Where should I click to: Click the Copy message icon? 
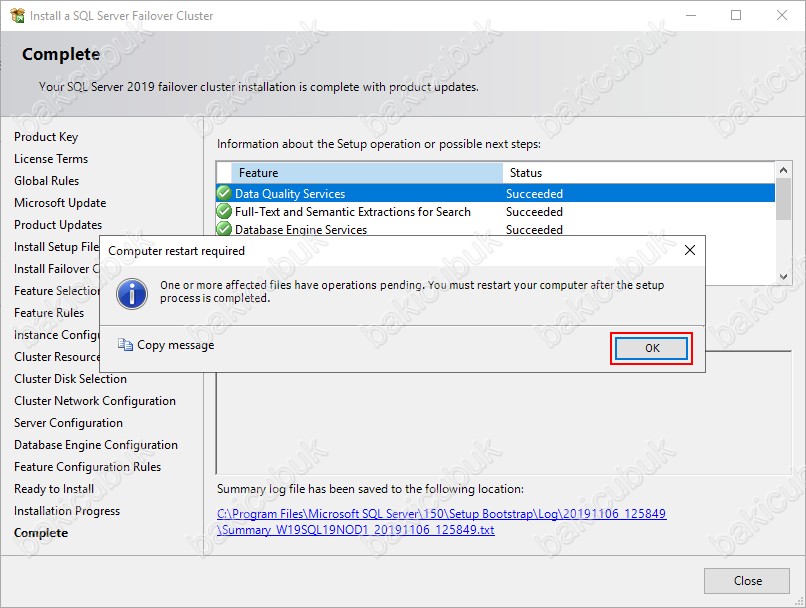click(125, 344)
